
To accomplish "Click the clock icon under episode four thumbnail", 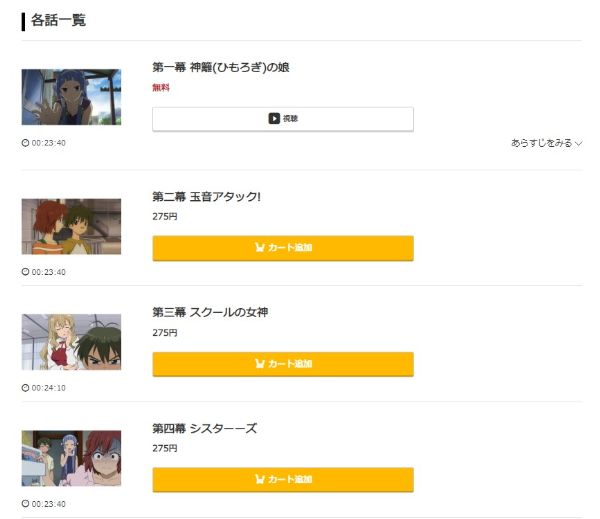I will [x=25, y=504].
